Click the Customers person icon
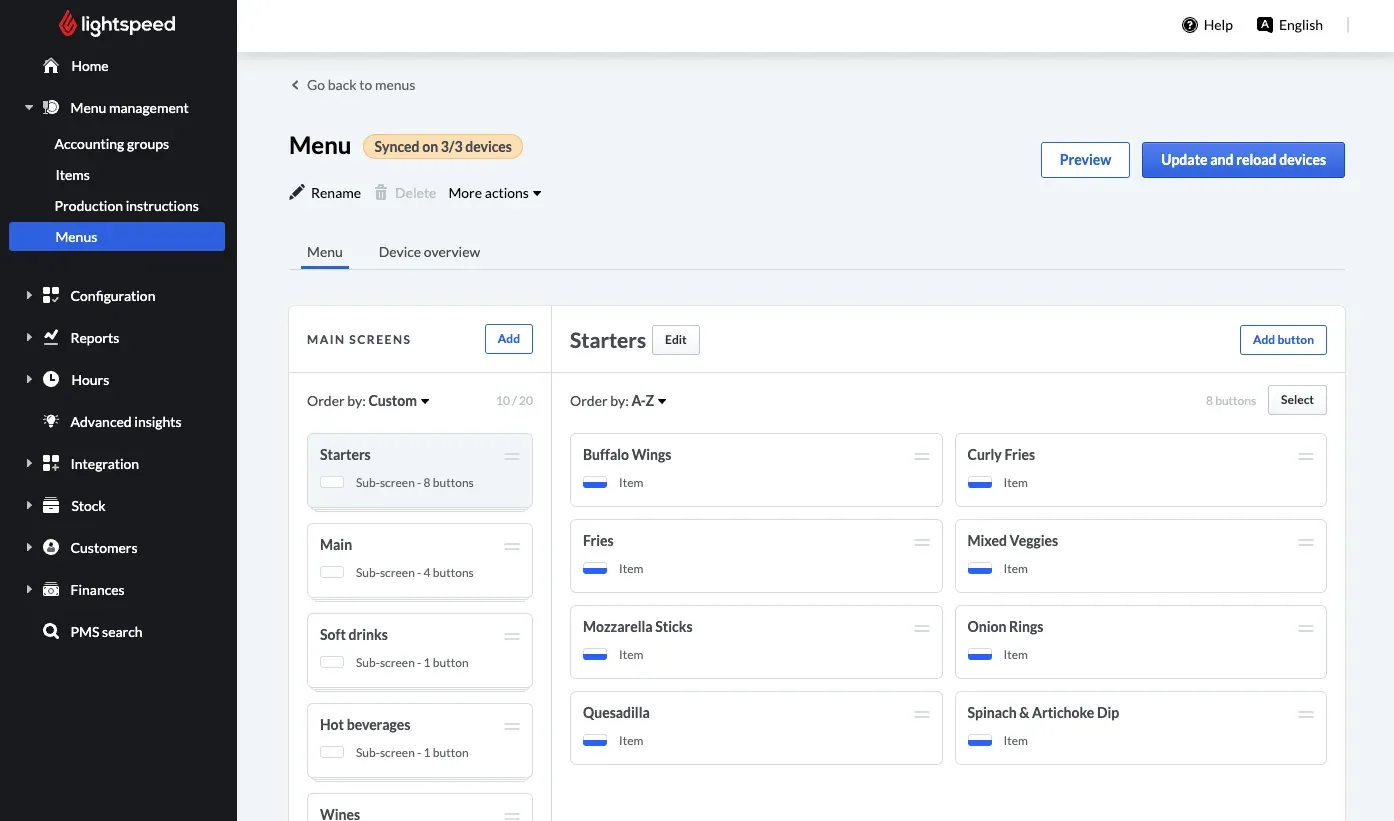 tap(51, 548)
